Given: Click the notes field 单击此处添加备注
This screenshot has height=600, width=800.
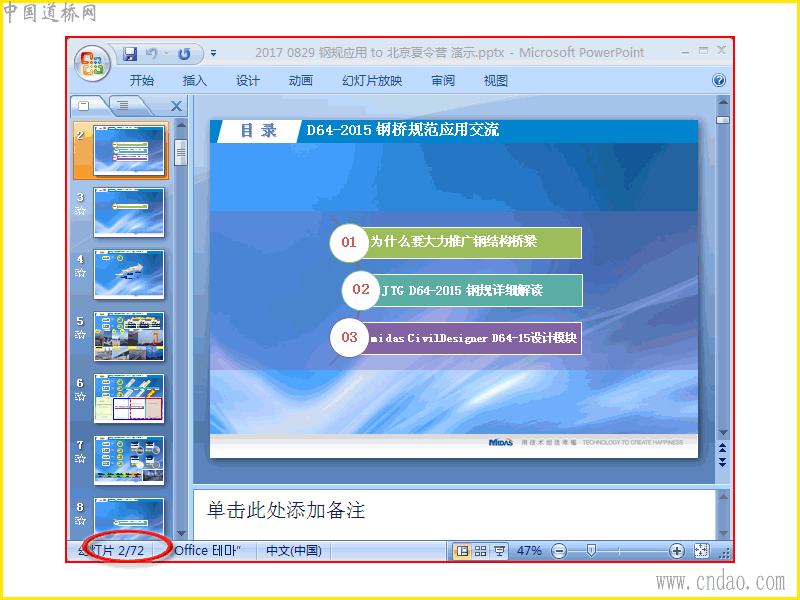Looking at the screenshot, I should click(x=286, y=510).
